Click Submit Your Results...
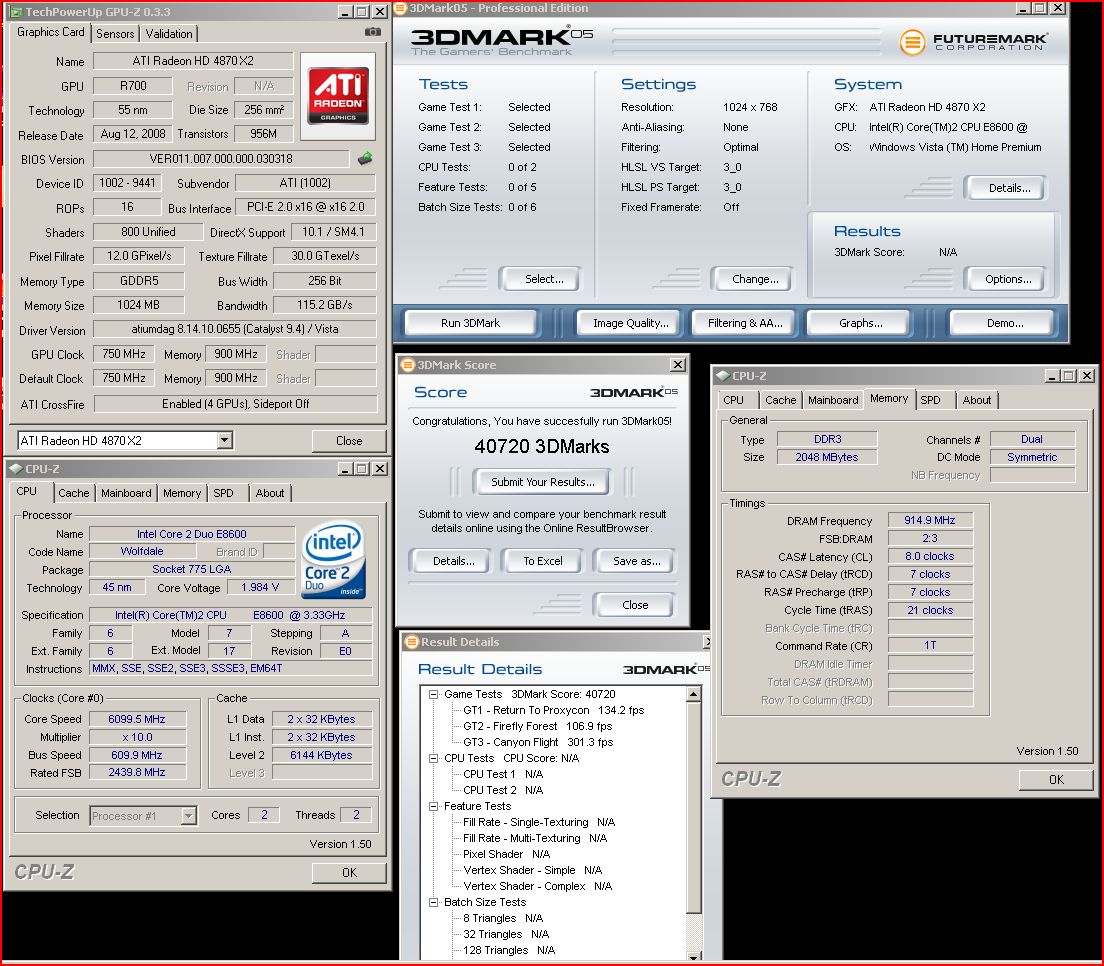Screen dimensions: 1104x966 click(543, 482)
